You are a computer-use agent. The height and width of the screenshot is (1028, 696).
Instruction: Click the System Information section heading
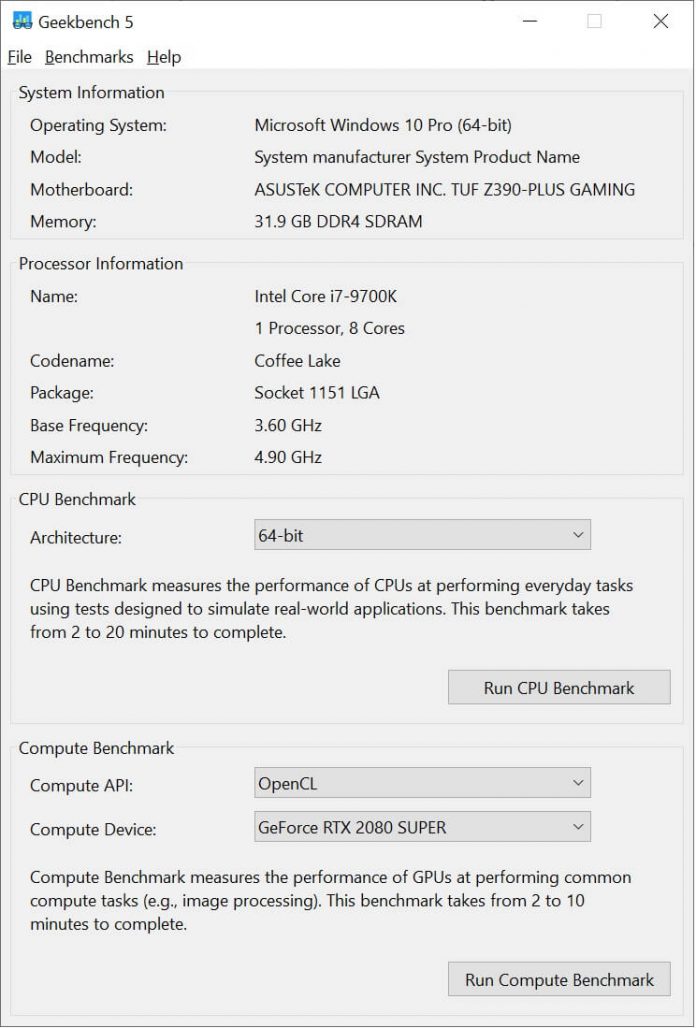(x=91, y=92)
